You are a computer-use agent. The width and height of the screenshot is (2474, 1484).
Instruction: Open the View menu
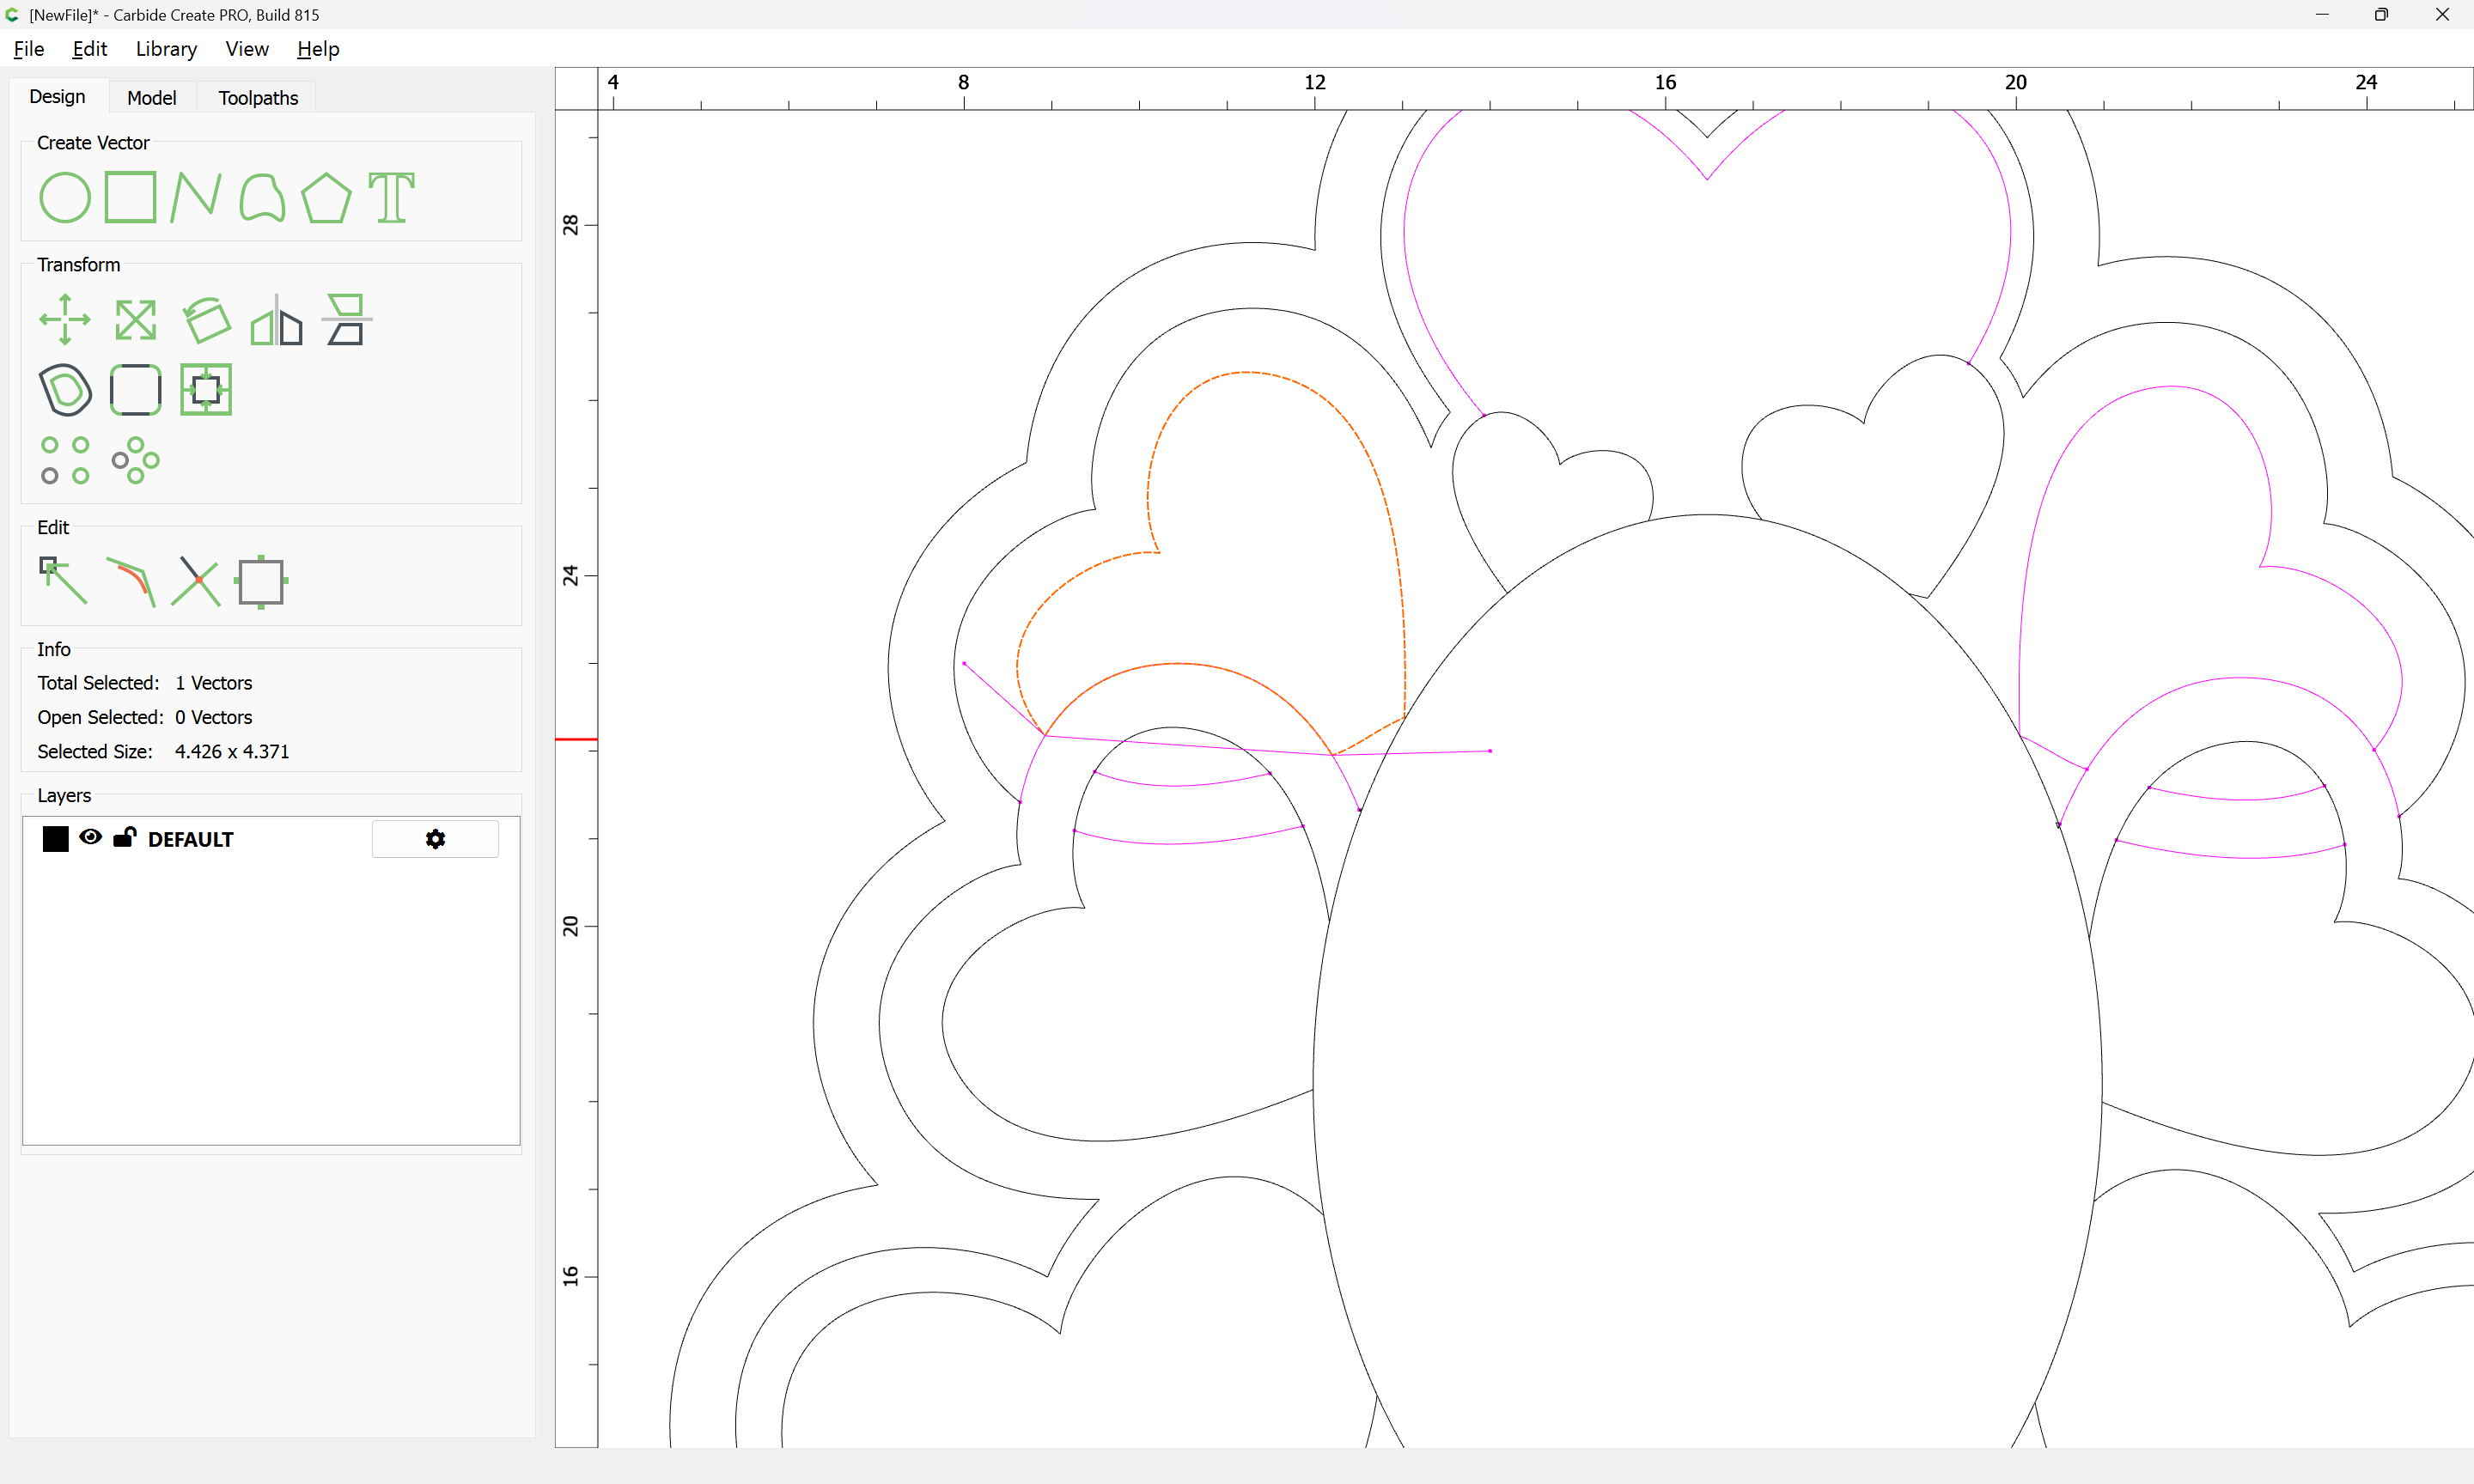(247, 49)
